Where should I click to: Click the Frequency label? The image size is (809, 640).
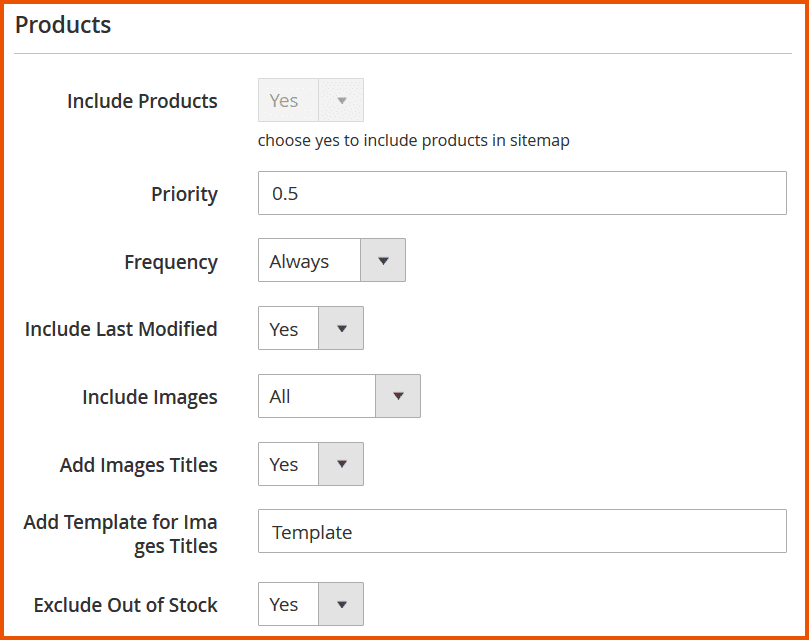(x=171, y=261)
